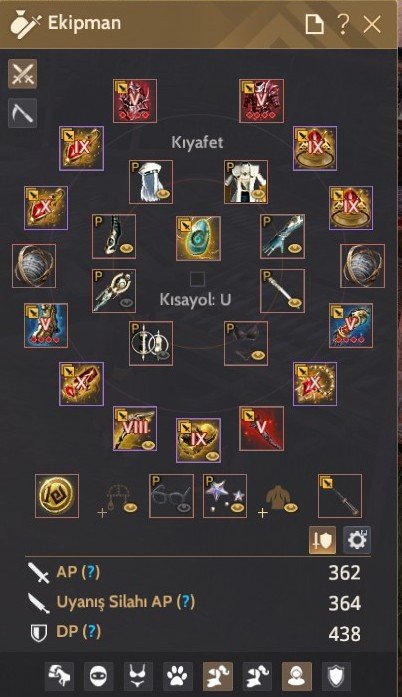Click the blue question mark beside AP
The height and width of the screenshot is (697, 402).
tap(91, 572)
